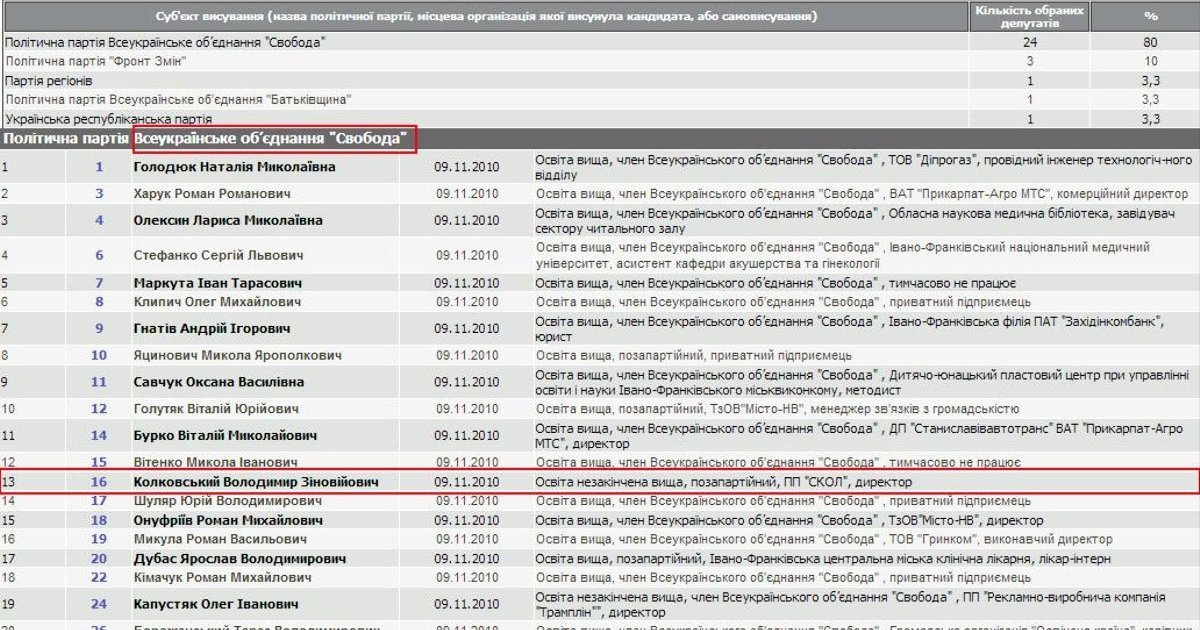Open blue link 20 beside Дубас Ярослав
The width and height of the screenshot is (1200, 630).
coord(99,559)
